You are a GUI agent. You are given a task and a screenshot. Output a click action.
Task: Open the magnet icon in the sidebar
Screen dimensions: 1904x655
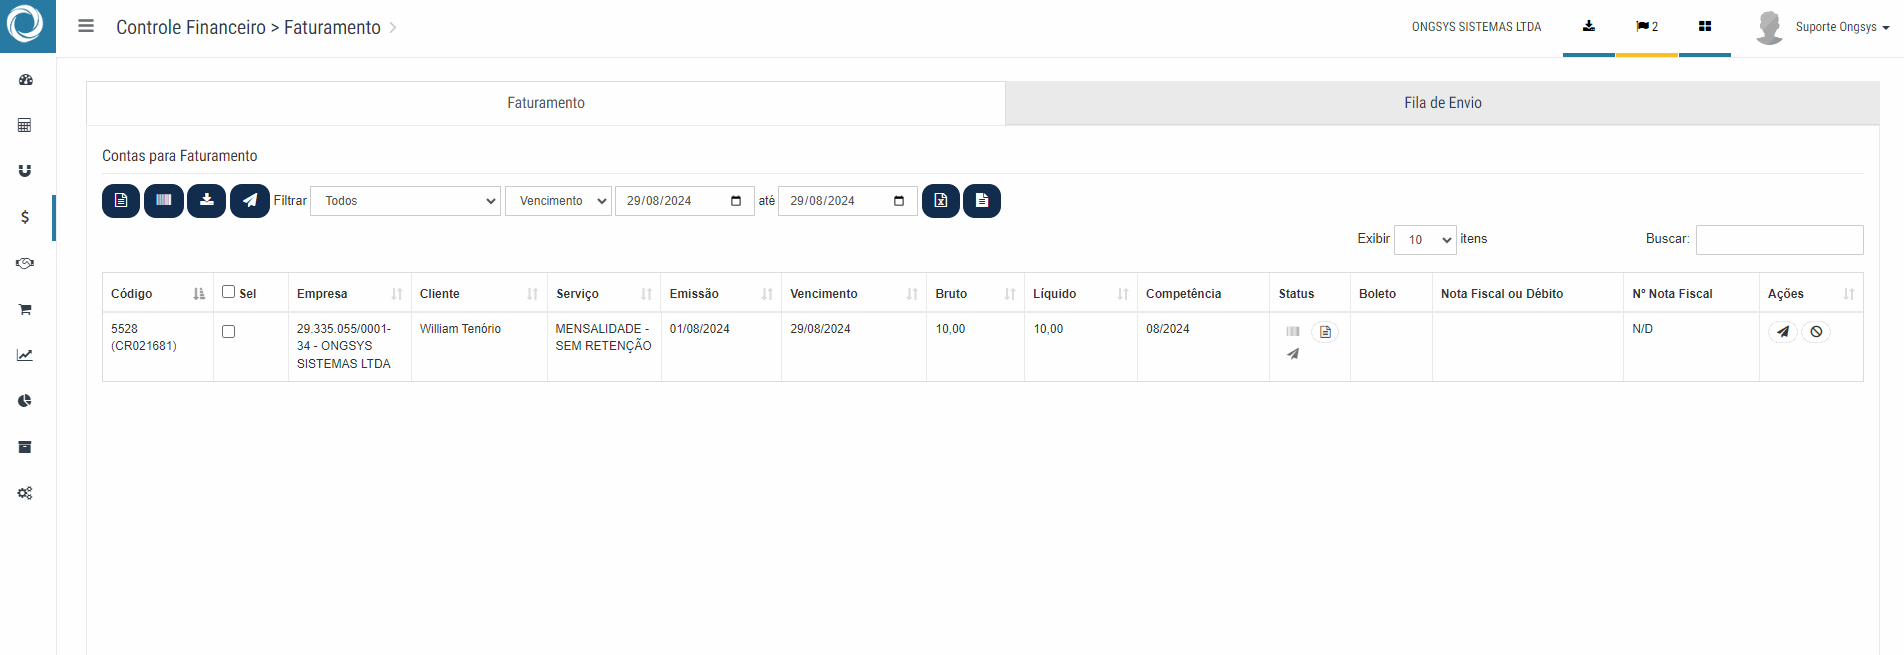coord(25,171)
